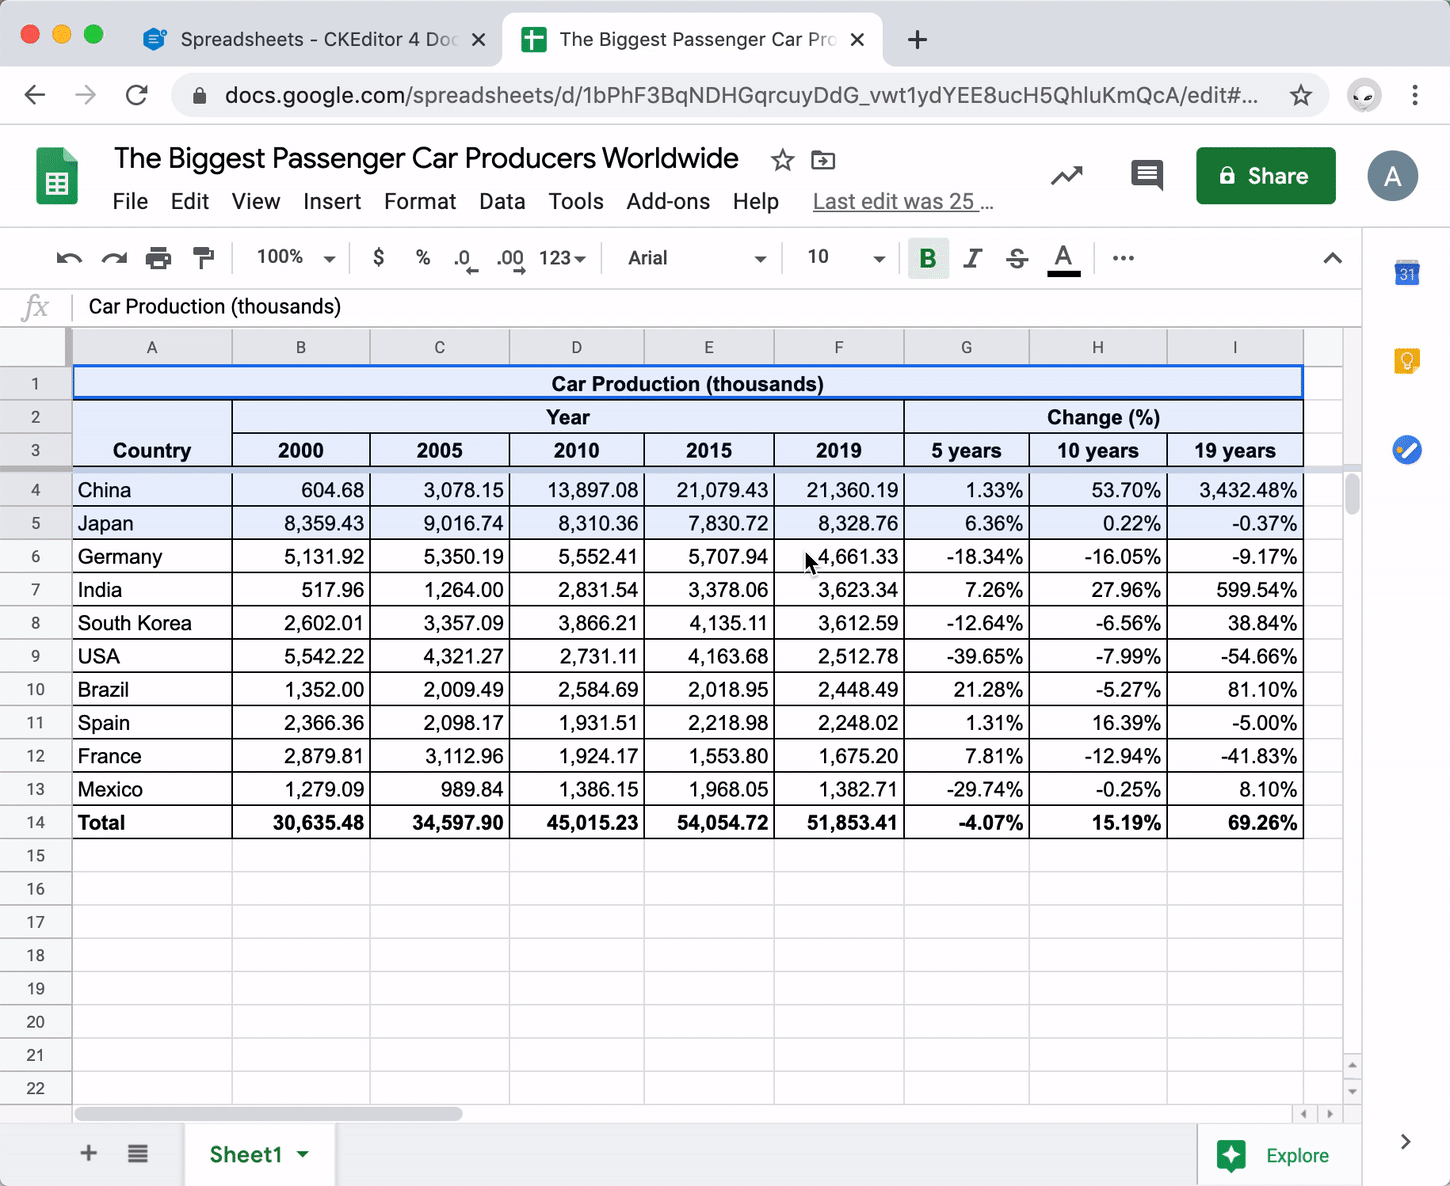Viewport: 1450px width, 1186px height.
Task: Open the File menu
Action: coord(130,201)
